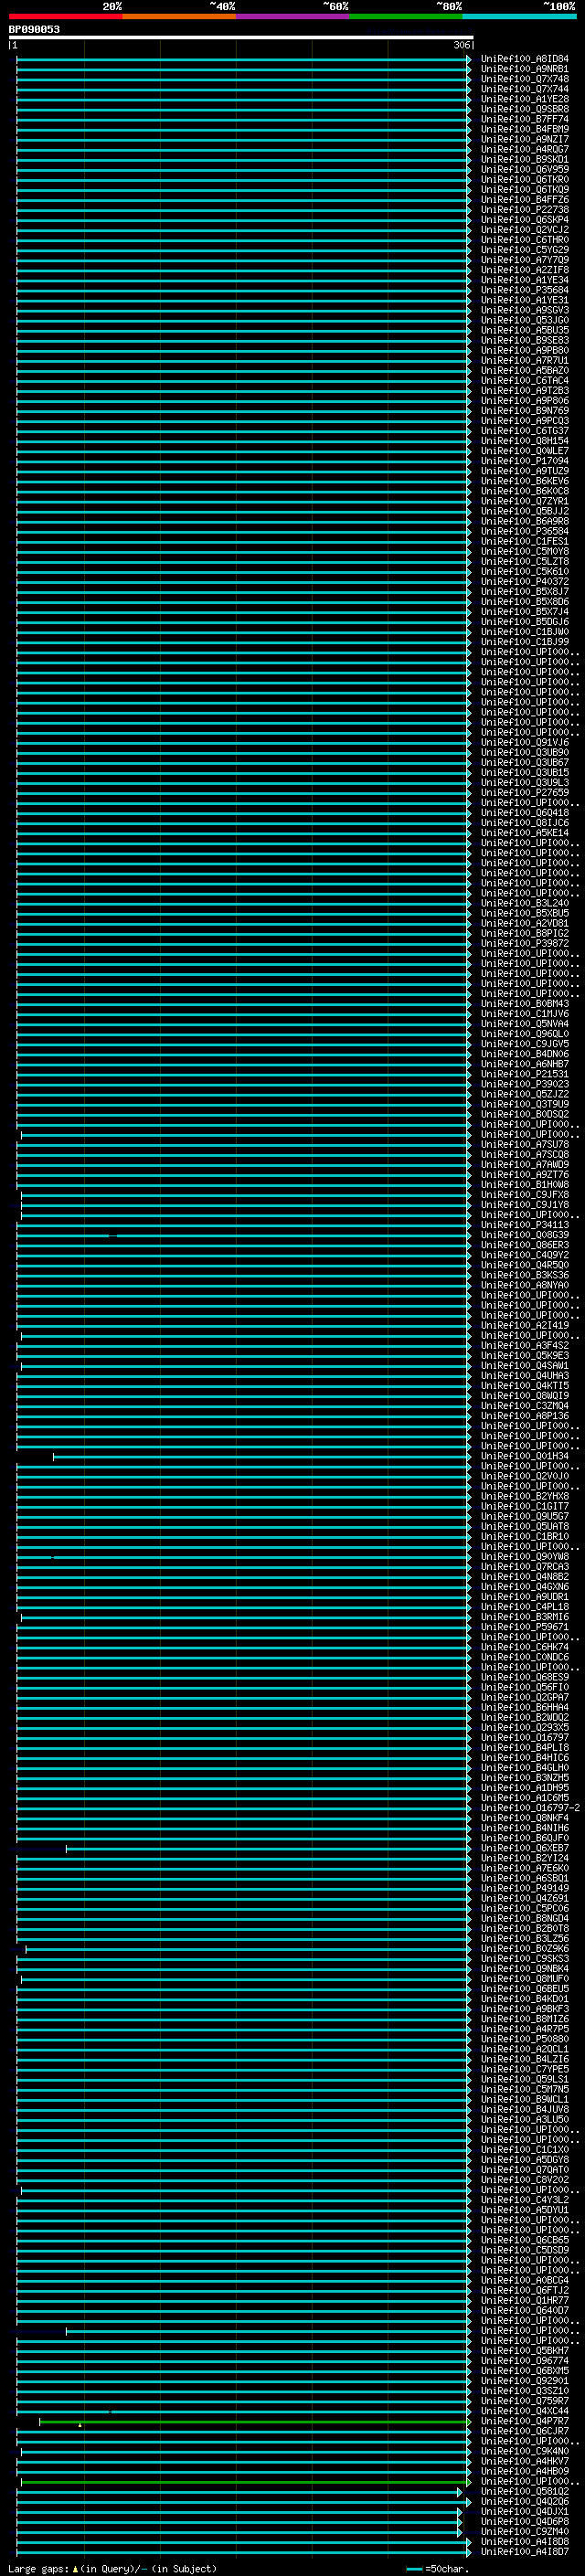Select label UniRef100_A9T2B3
The height and width of the screenshot is (2576, 585).
(525, 390)
